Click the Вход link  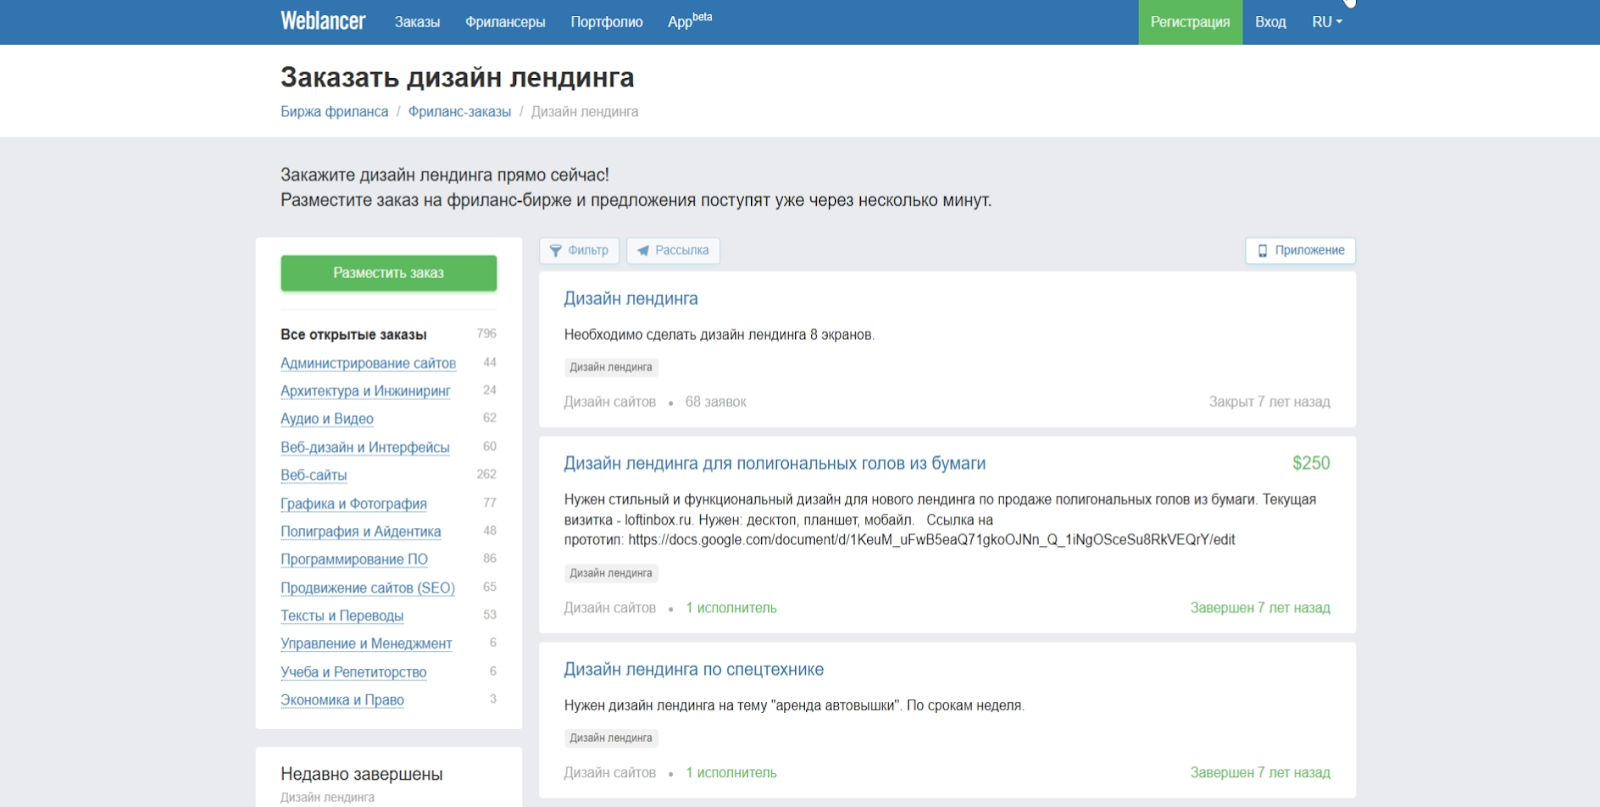(x=1271, y=22)
